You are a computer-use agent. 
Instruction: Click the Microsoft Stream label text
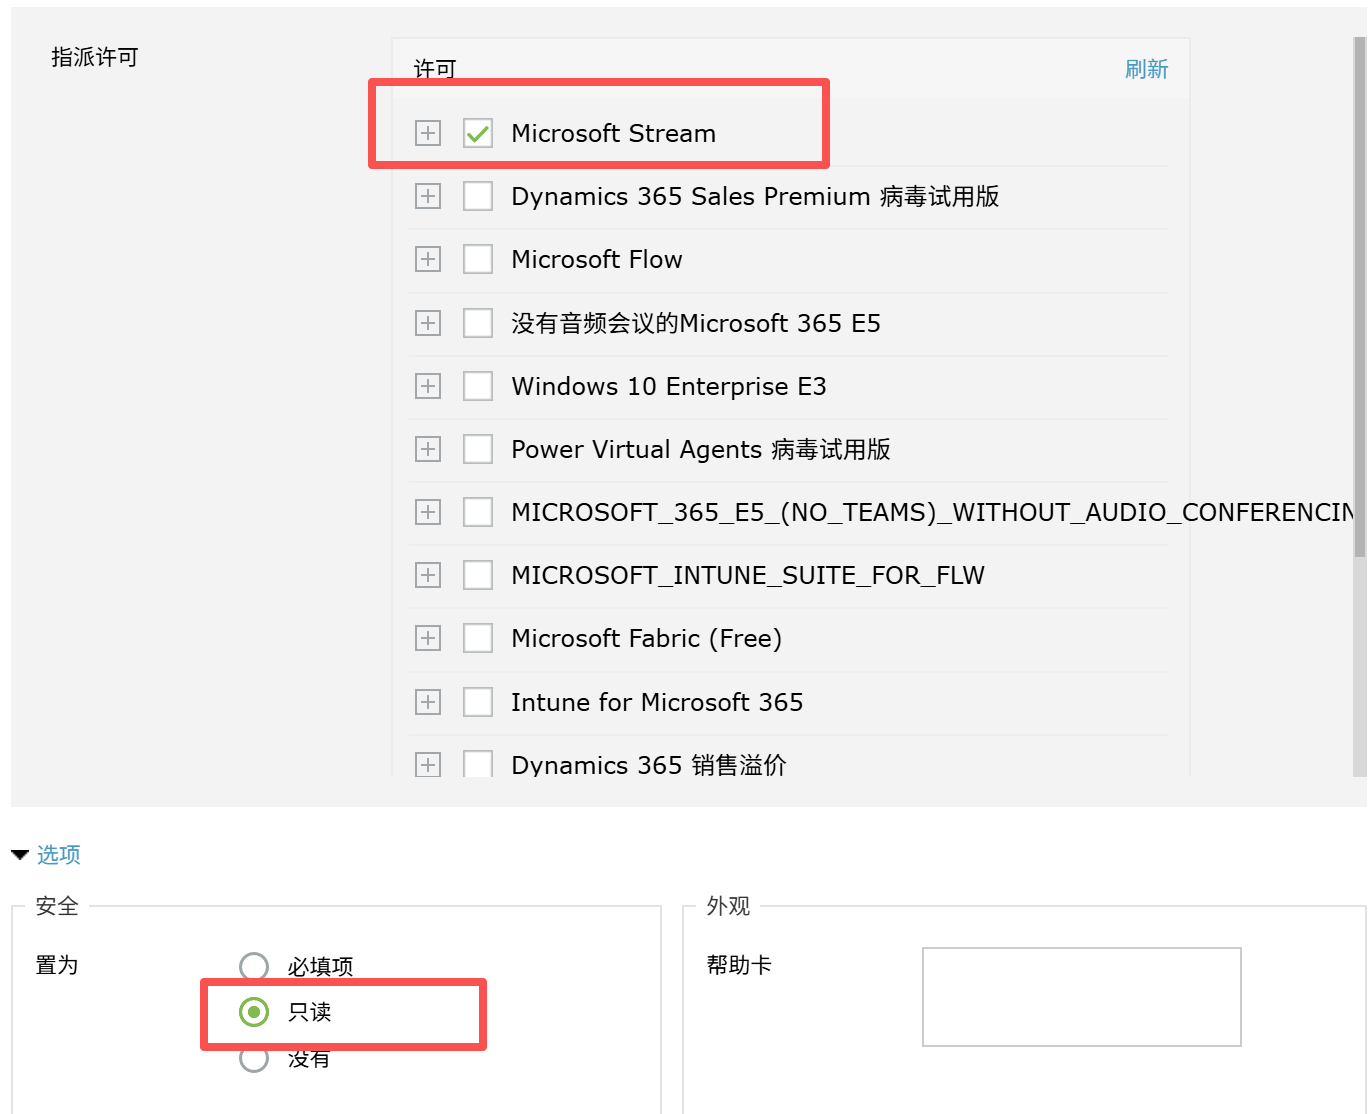[614, 133]
